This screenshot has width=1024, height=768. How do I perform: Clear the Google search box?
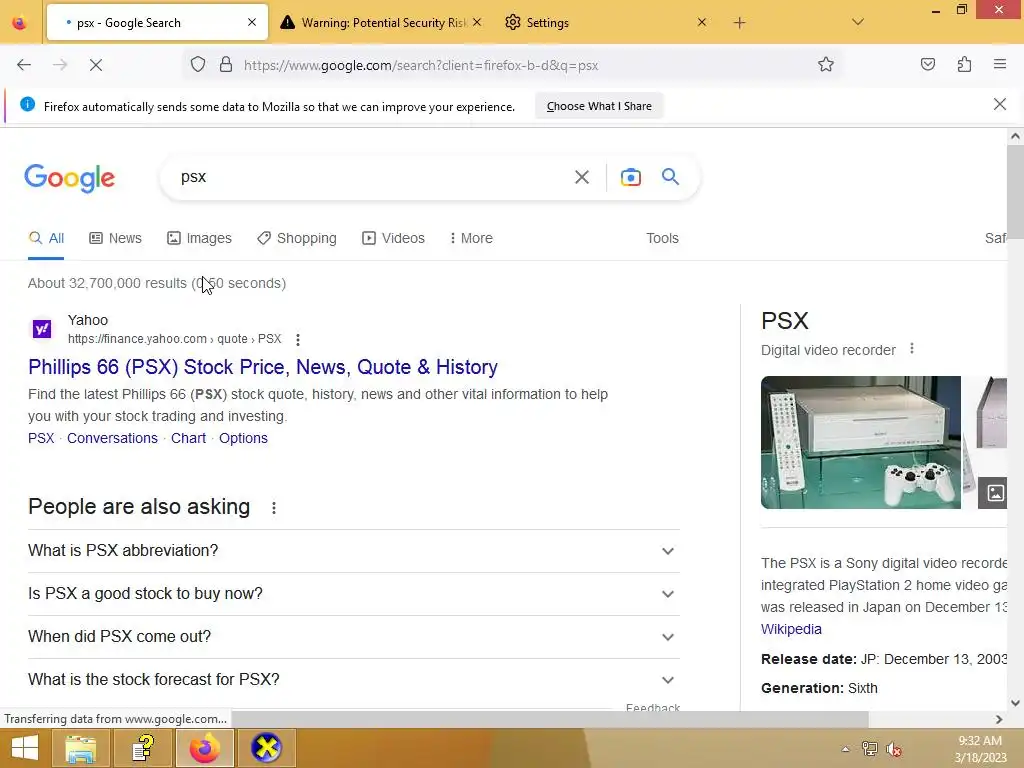coord(582,177)
